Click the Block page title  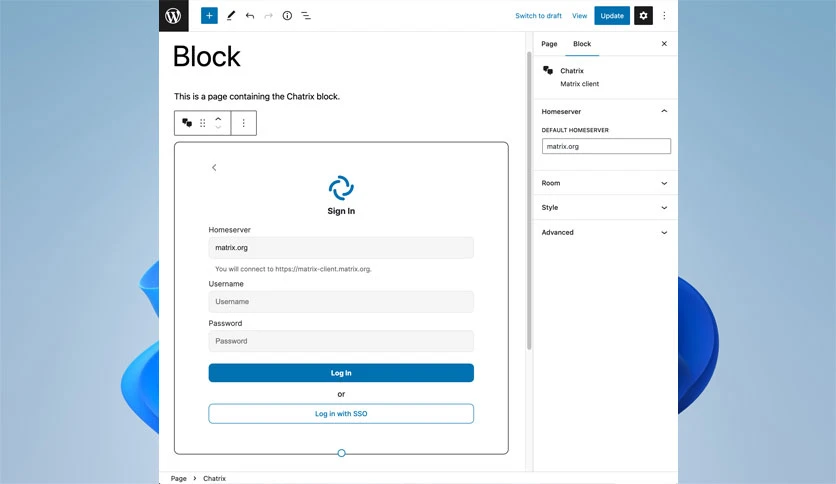(207, 57)
